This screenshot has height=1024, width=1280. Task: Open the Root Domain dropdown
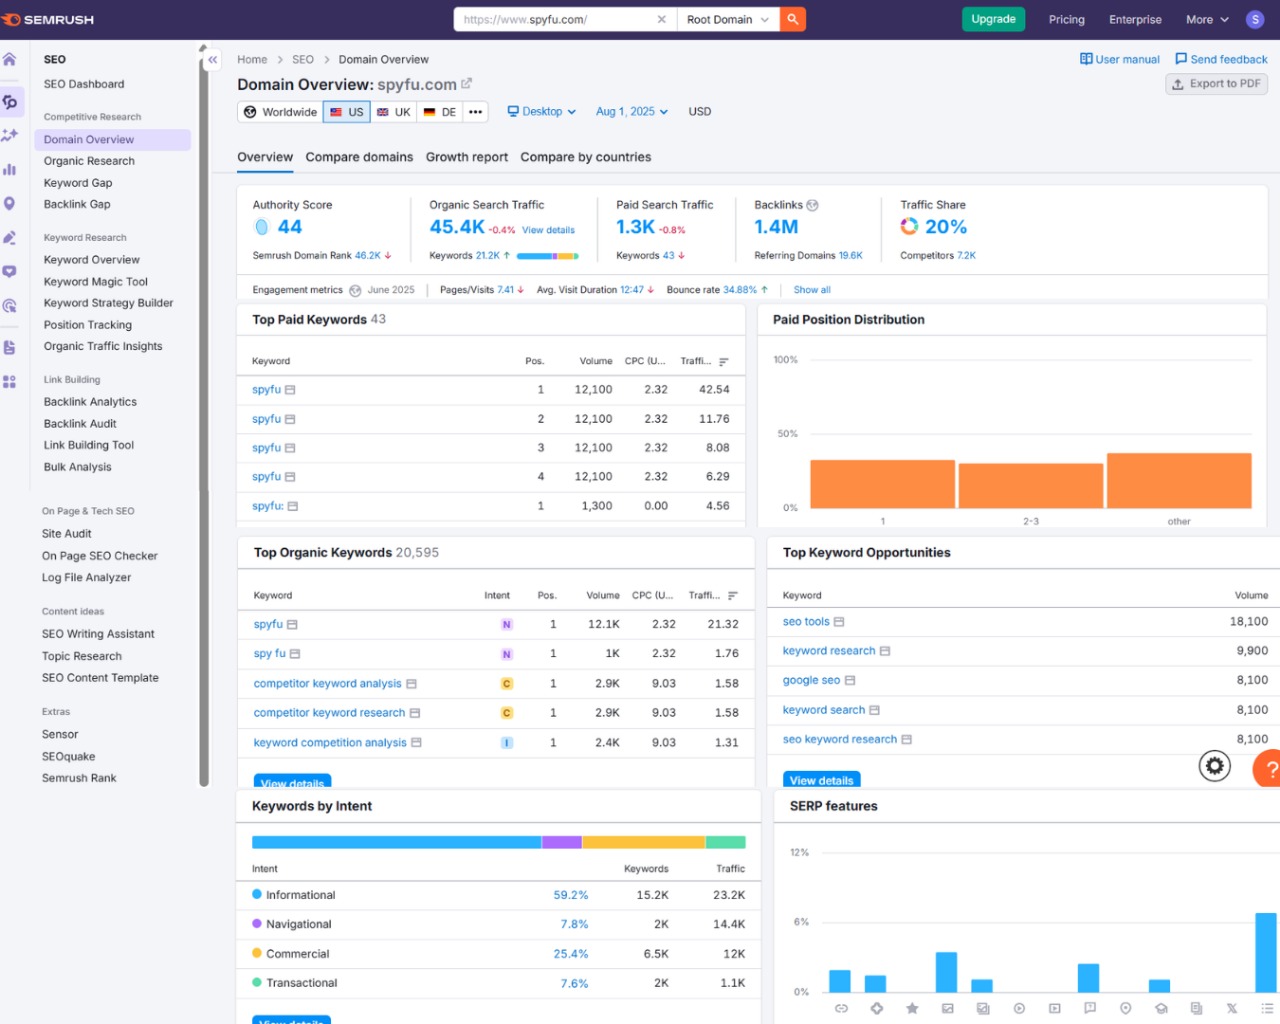(727, 19)
